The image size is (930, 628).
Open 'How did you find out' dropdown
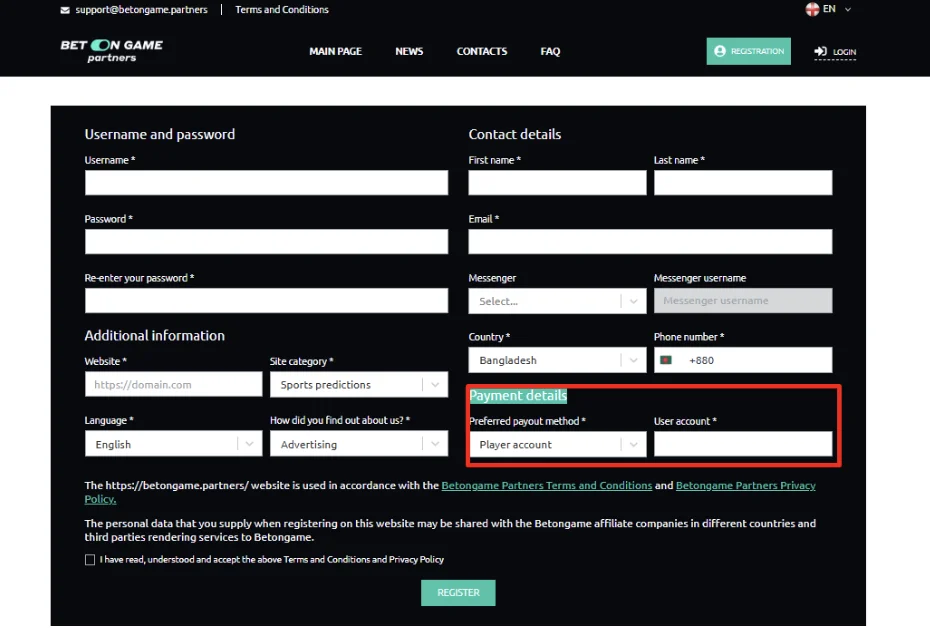pos(358,445)
